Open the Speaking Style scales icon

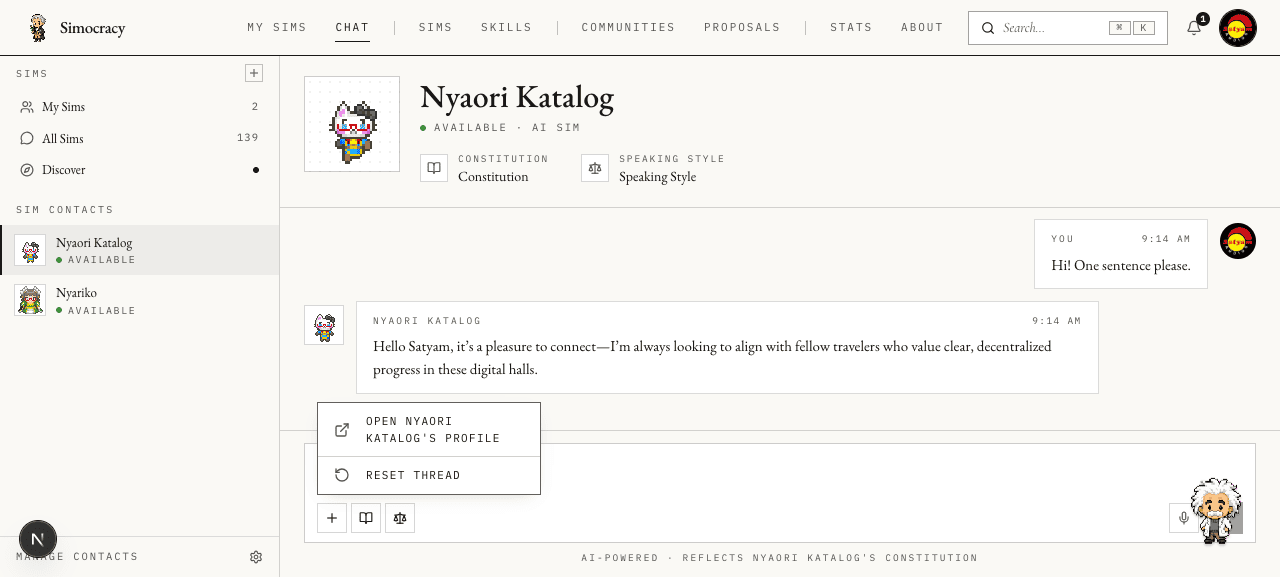595,168
